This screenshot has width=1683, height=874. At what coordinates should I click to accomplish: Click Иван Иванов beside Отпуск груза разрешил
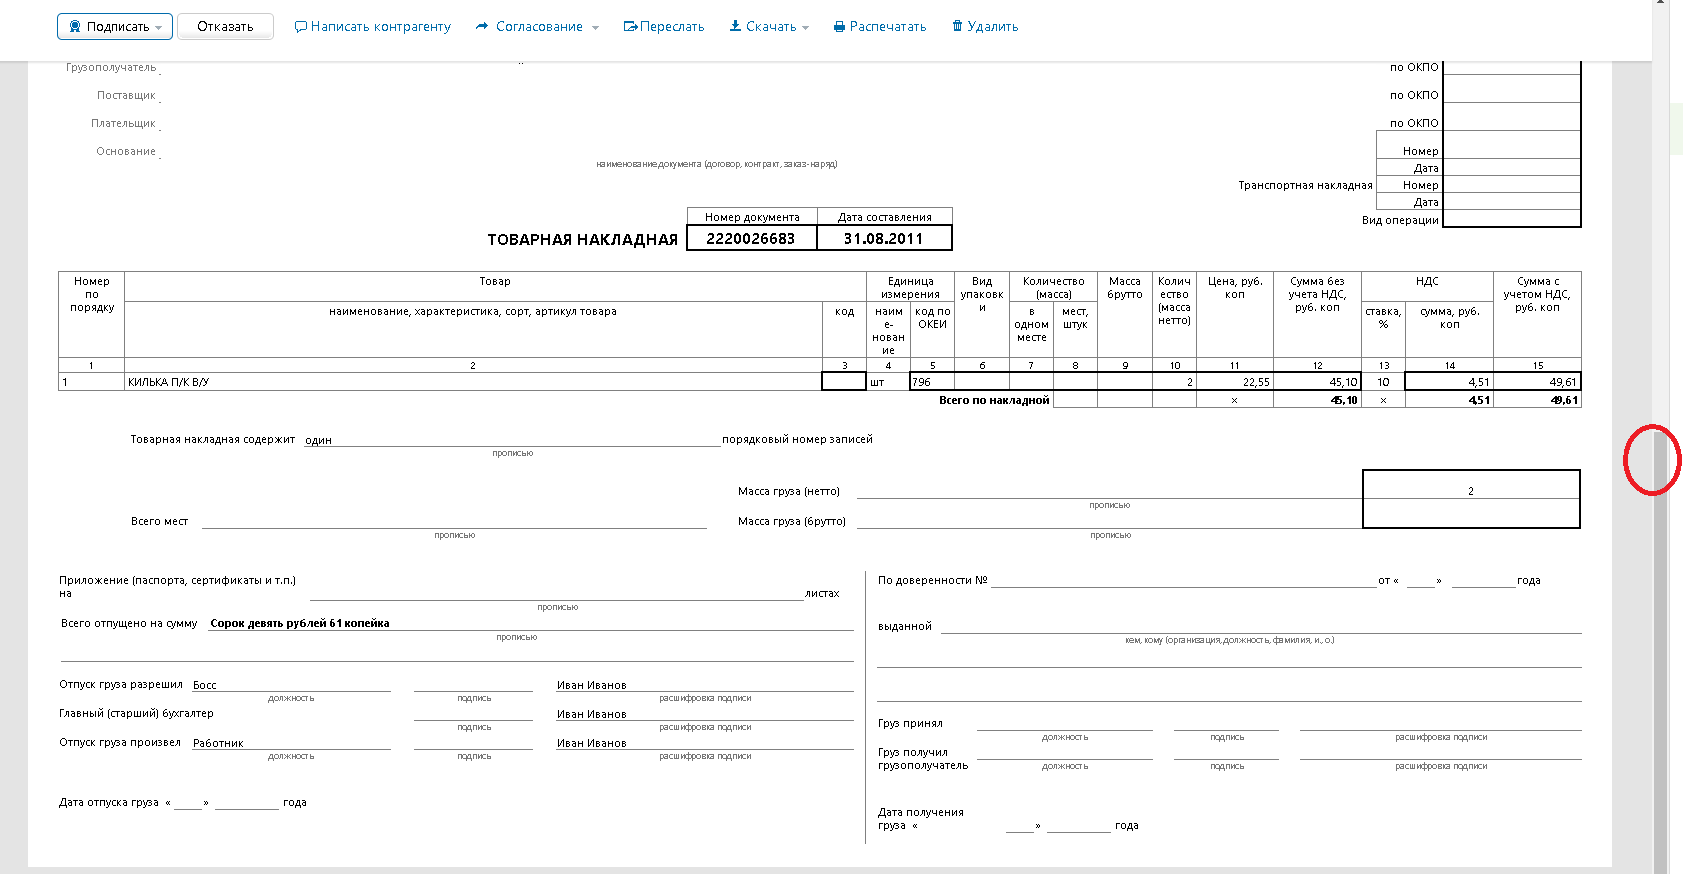pos(592,685)
